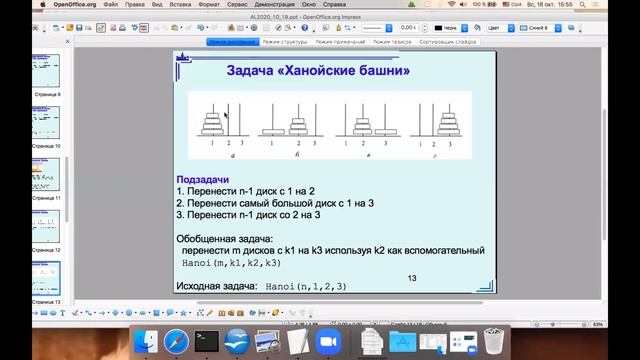Open the fill color dropdown "Синий 8"

point(558,28)
